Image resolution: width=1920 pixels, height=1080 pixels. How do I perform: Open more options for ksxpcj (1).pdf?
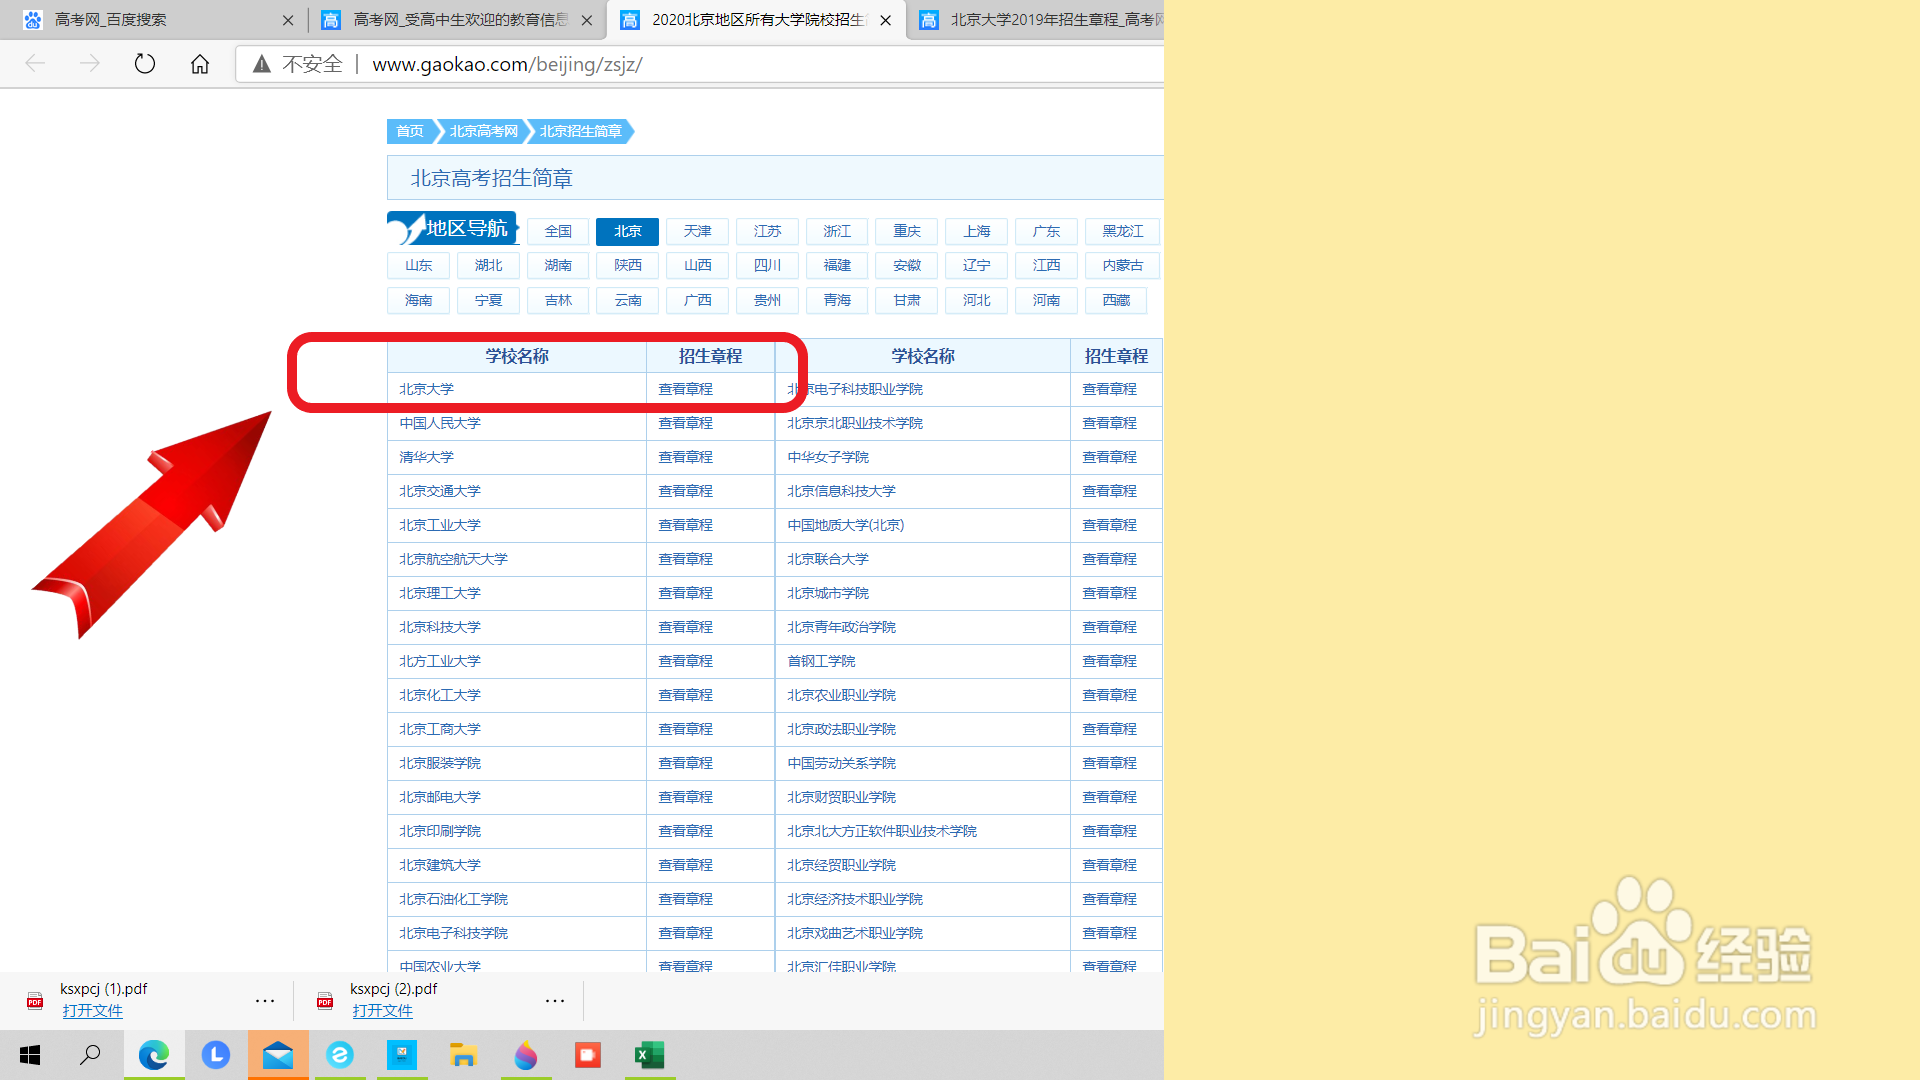(x=265, y=1000)
